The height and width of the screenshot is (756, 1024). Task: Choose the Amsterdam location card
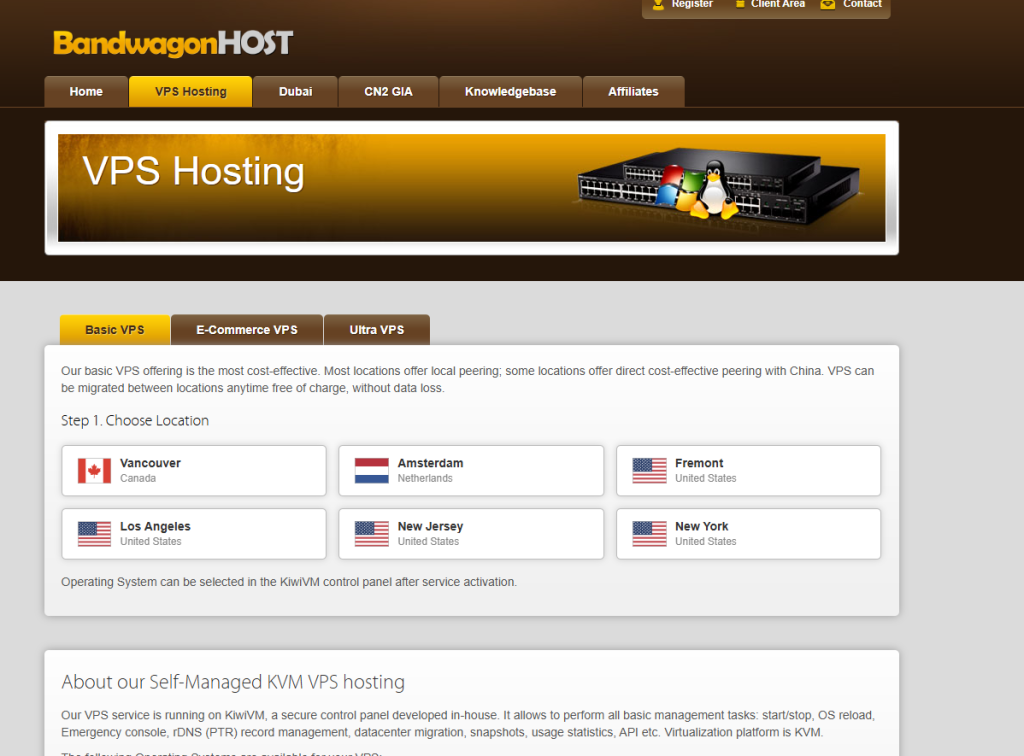coord(471,471)
